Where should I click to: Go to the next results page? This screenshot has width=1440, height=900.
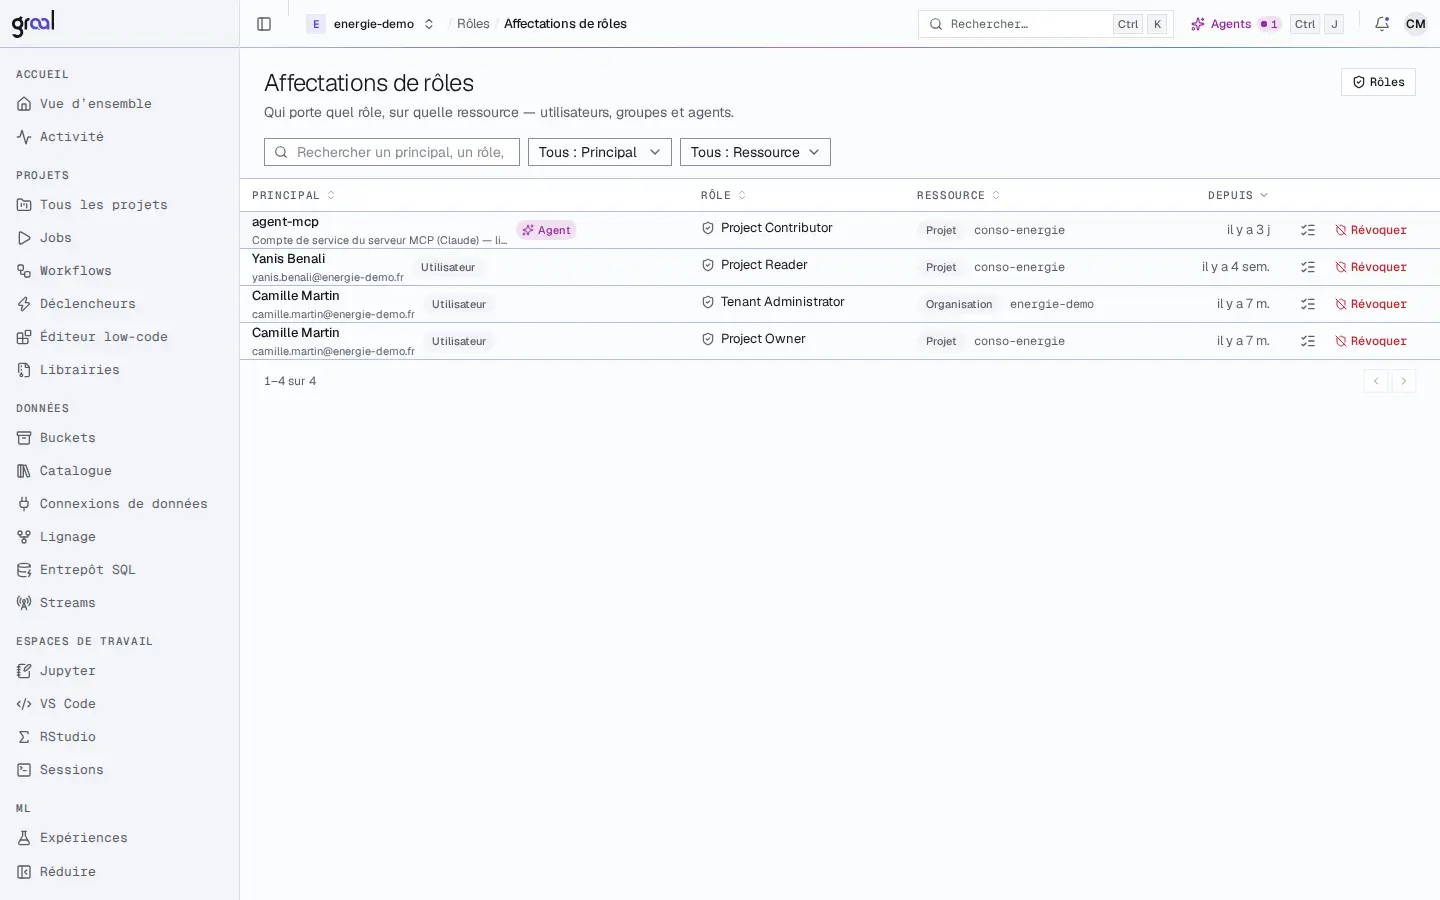pos(1404,381)
